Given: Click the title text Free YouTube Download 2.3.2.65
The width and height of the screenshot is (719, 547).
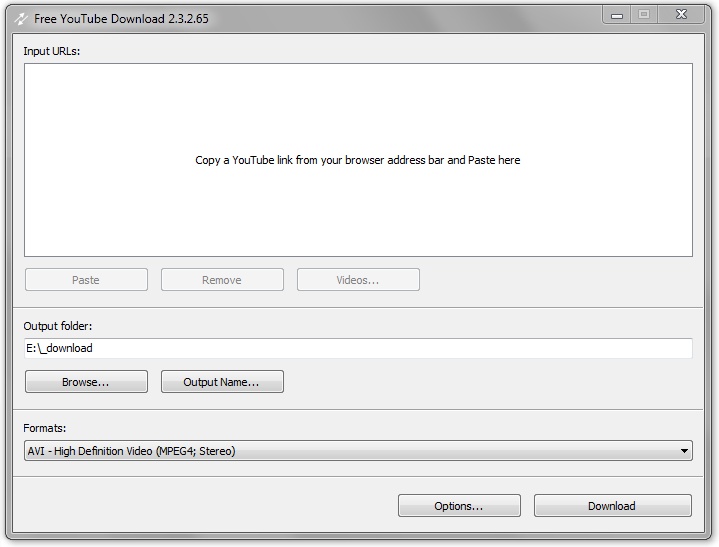Looking at the screenshot, I should pyautogui.click(x=121, y=19).
